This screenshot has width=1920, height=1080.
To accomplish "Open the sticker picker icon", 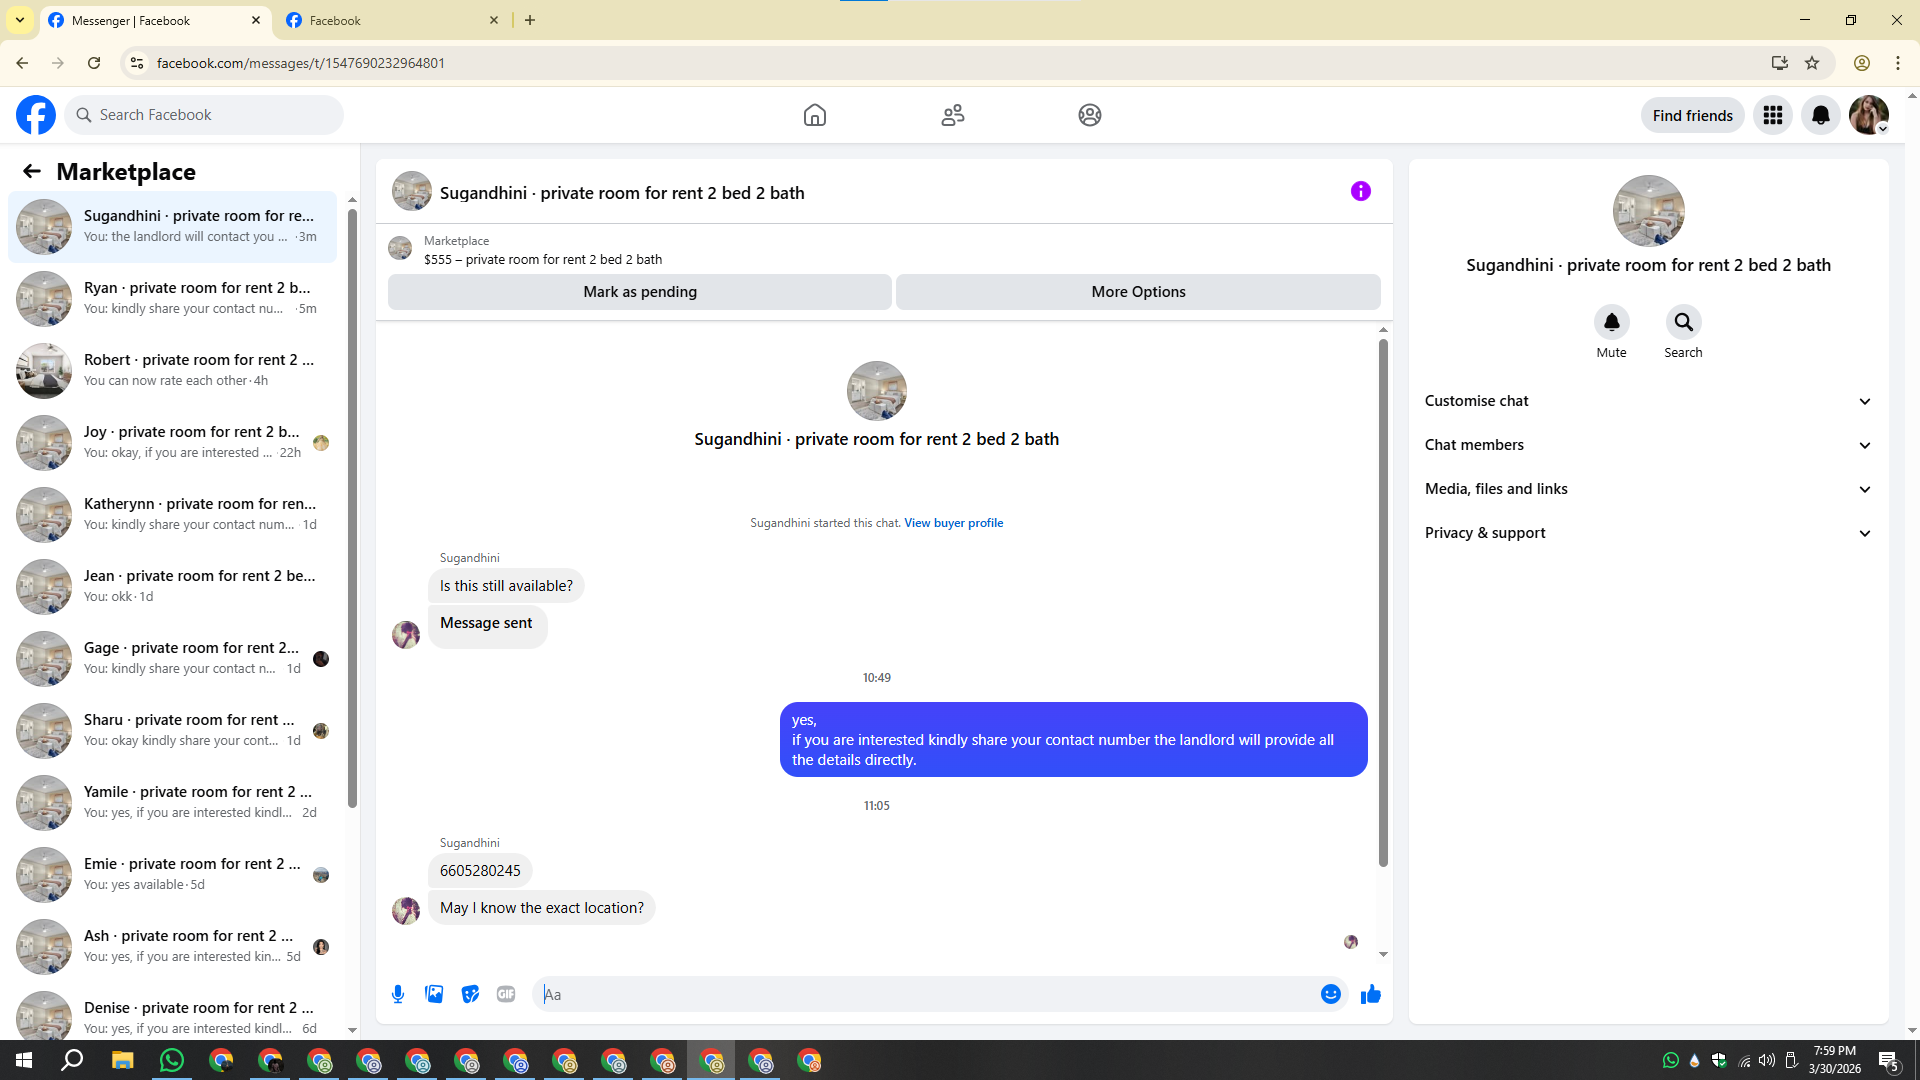I will point(470,994).
